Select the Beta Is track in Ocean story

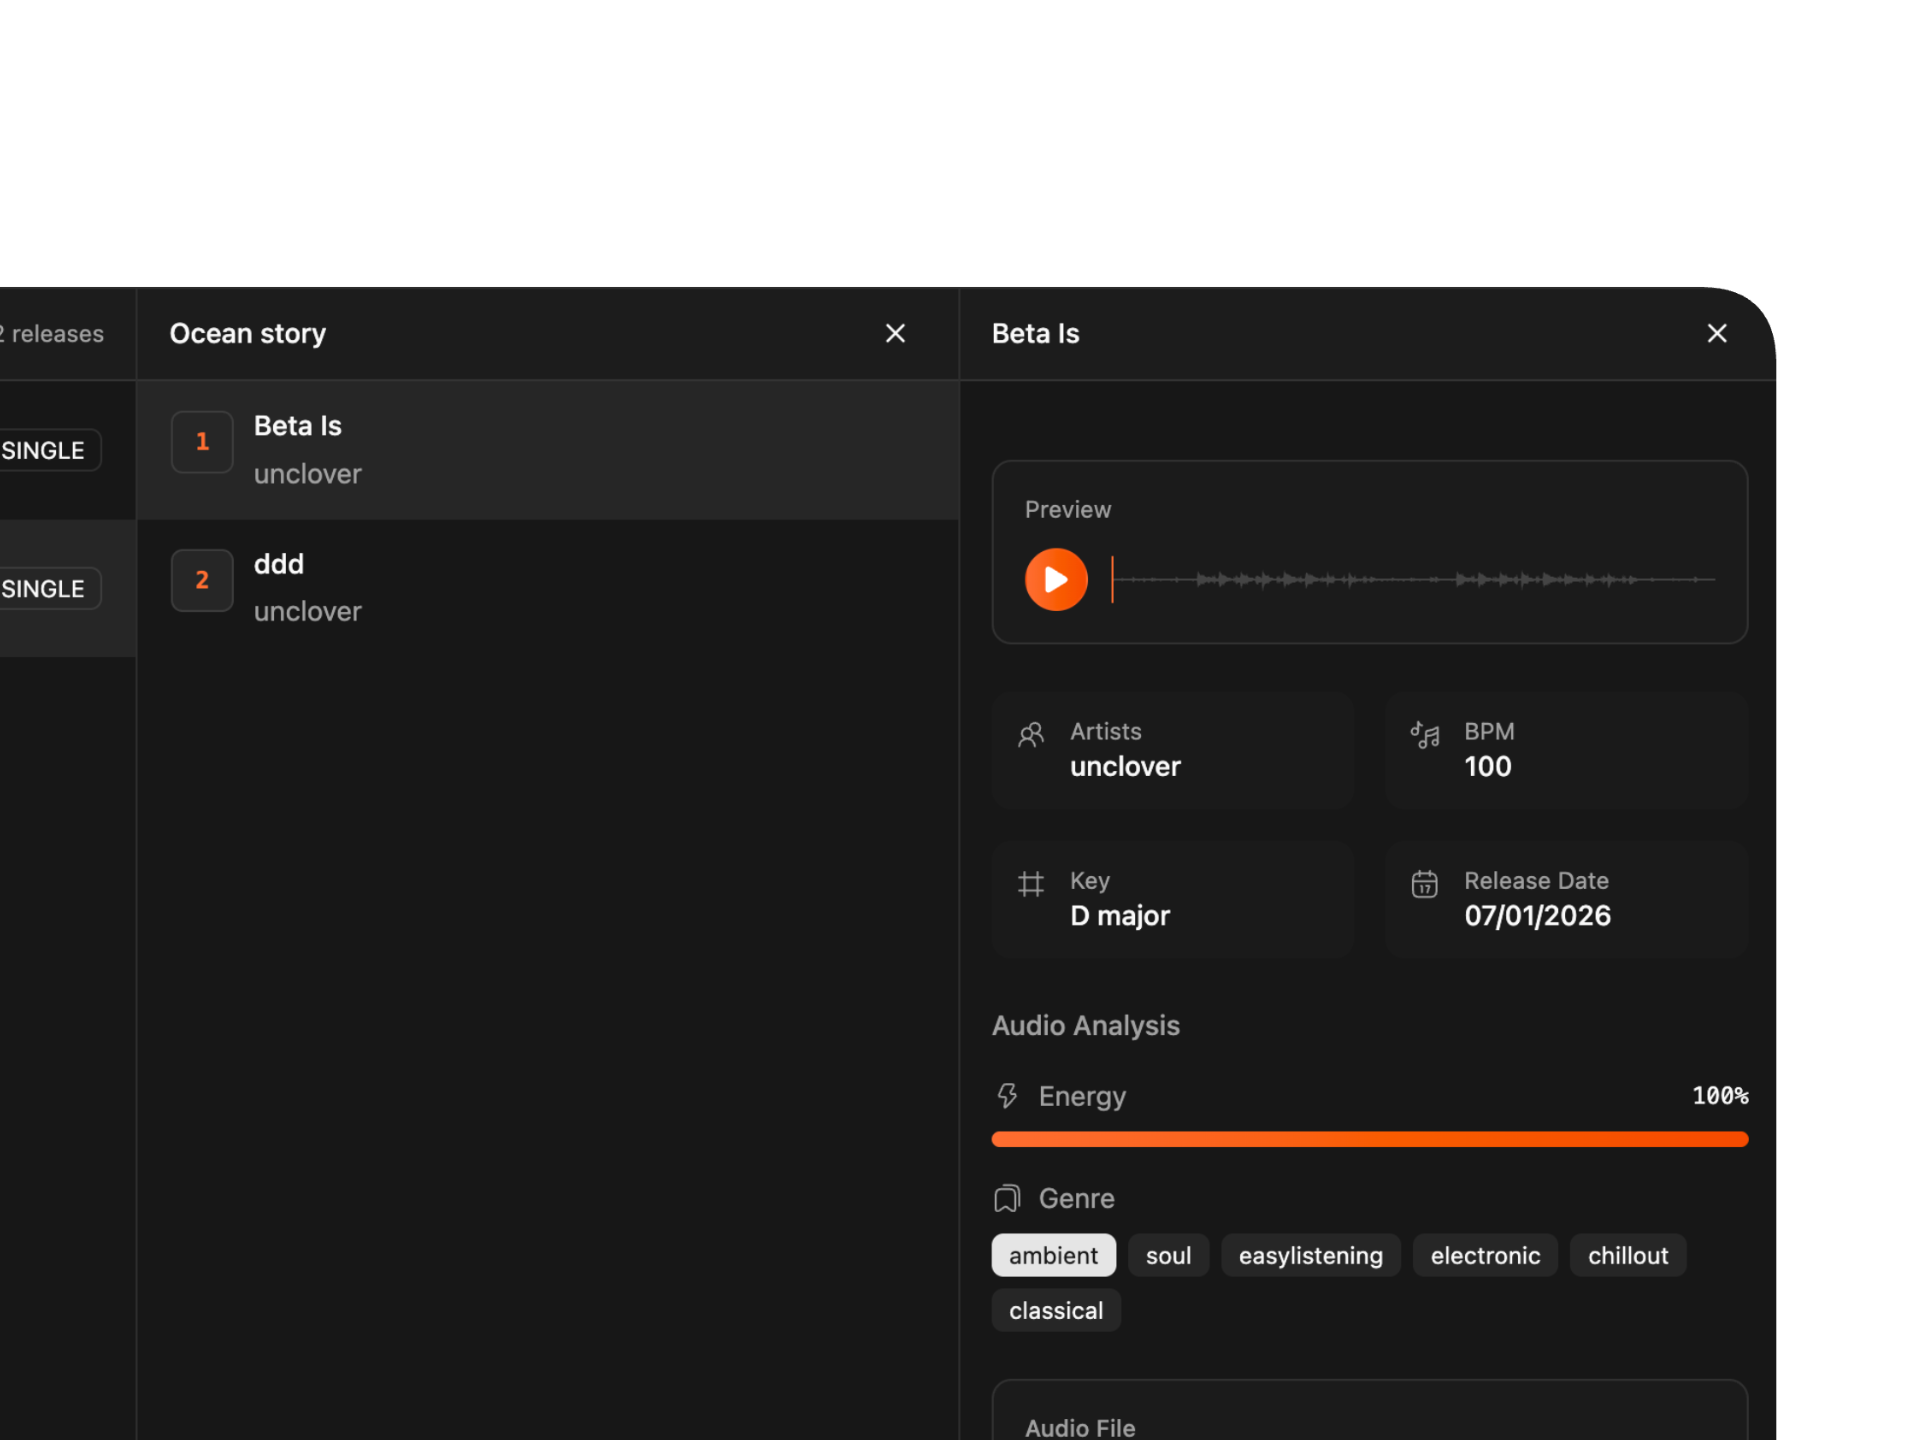(x=548, y=448)
